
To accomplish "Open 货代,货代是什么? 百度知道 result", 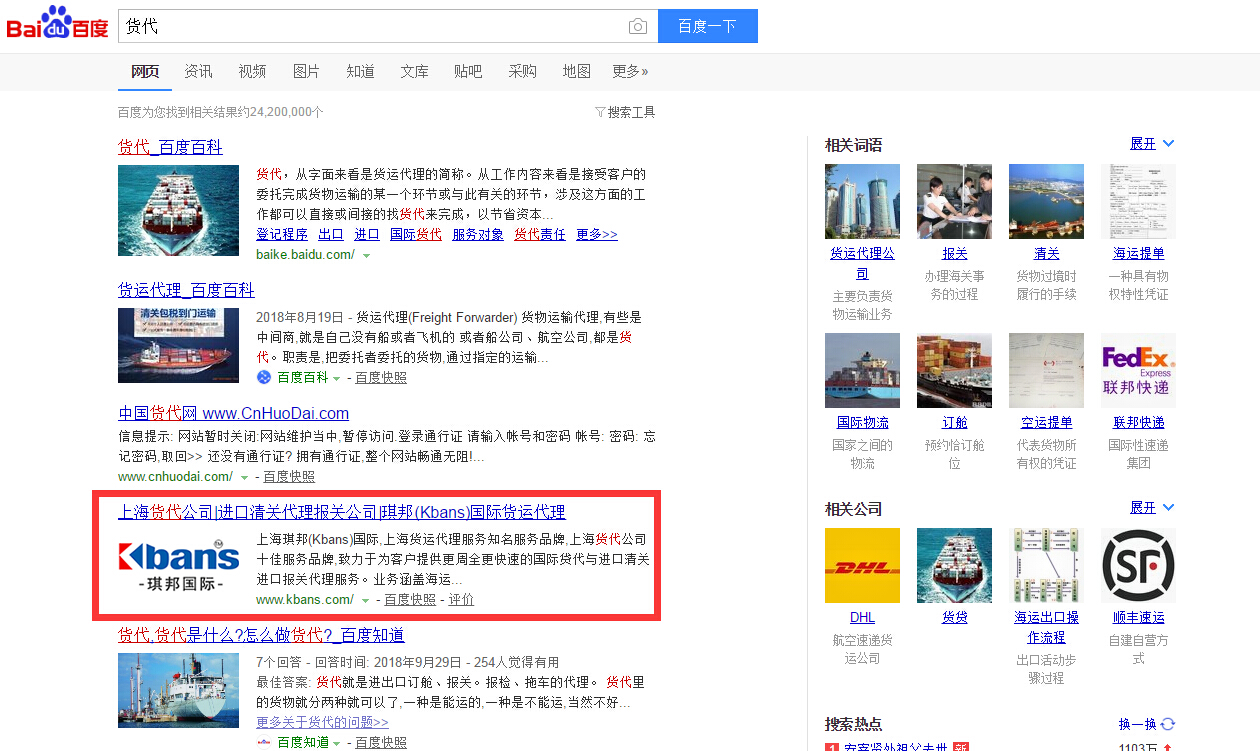I will click(x=261, y=635).
